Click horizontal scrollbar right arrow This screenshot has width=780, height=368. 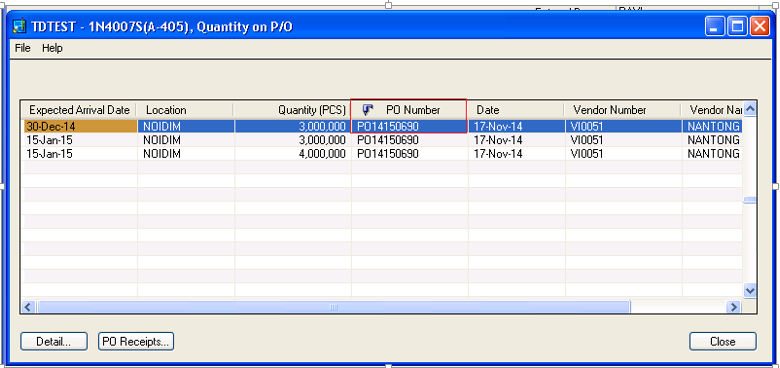733,307
